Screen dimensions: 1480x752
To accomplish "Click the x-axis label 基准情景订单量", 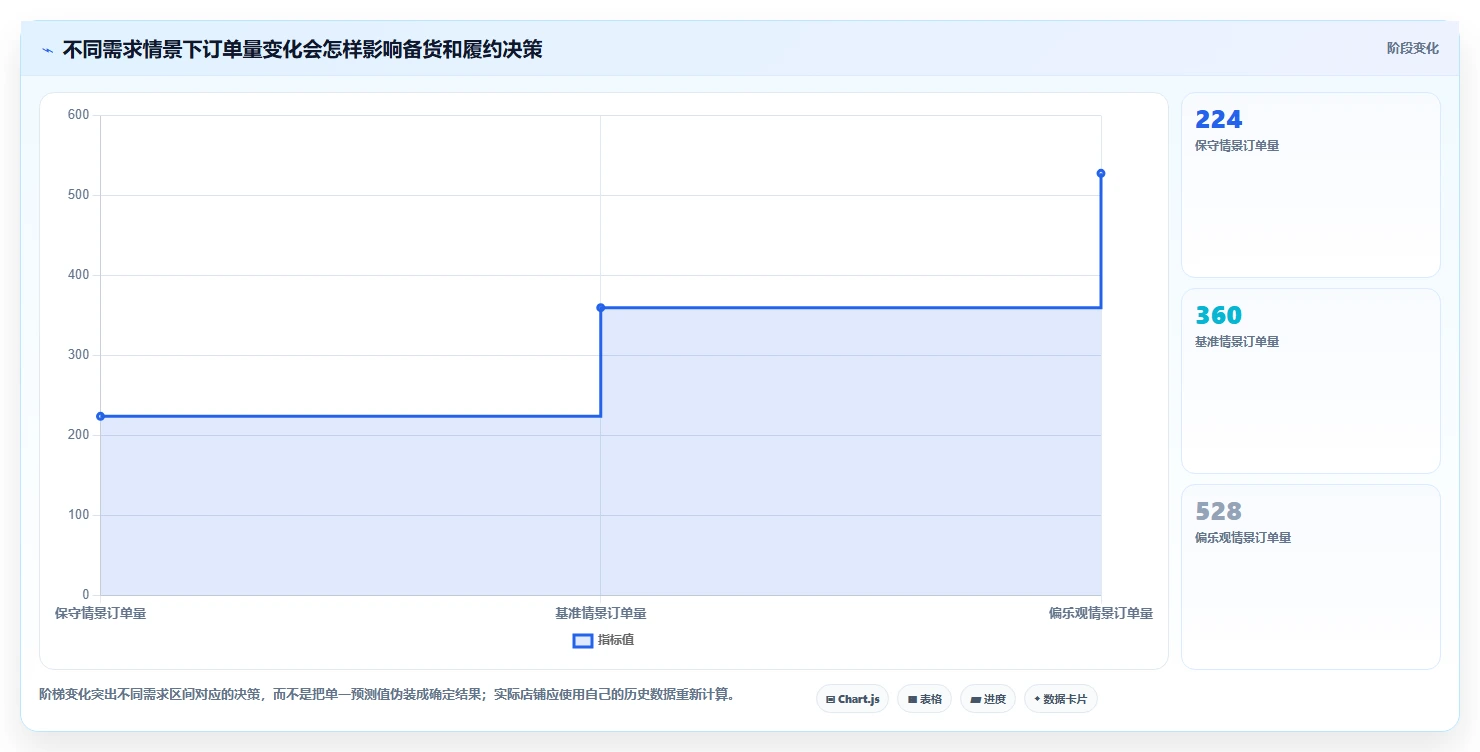I will click(600, 613).
